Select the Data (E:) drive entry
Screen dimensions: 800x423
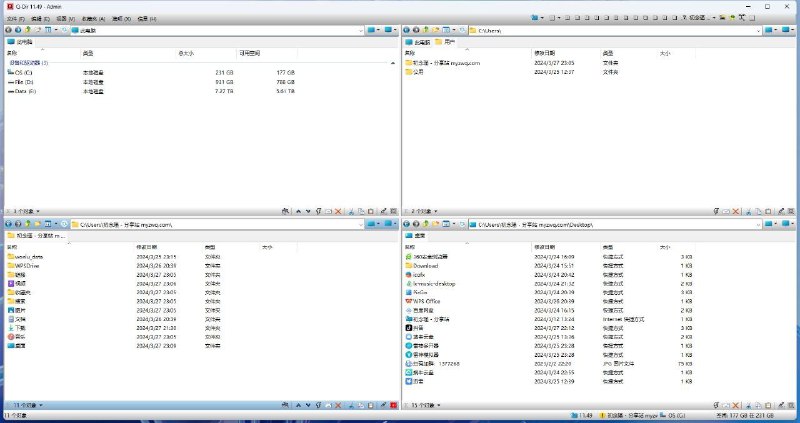click(25, 91)
